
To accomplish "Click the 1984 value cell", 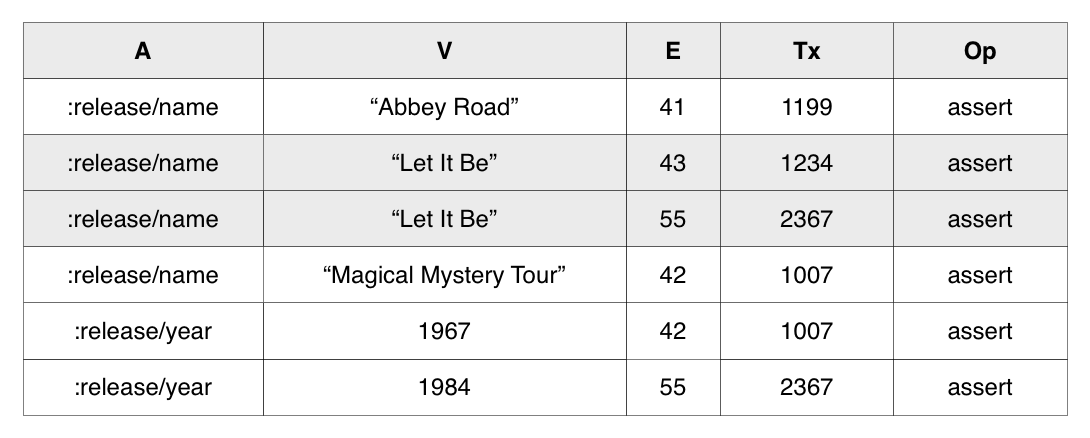I will pos(445,387).
